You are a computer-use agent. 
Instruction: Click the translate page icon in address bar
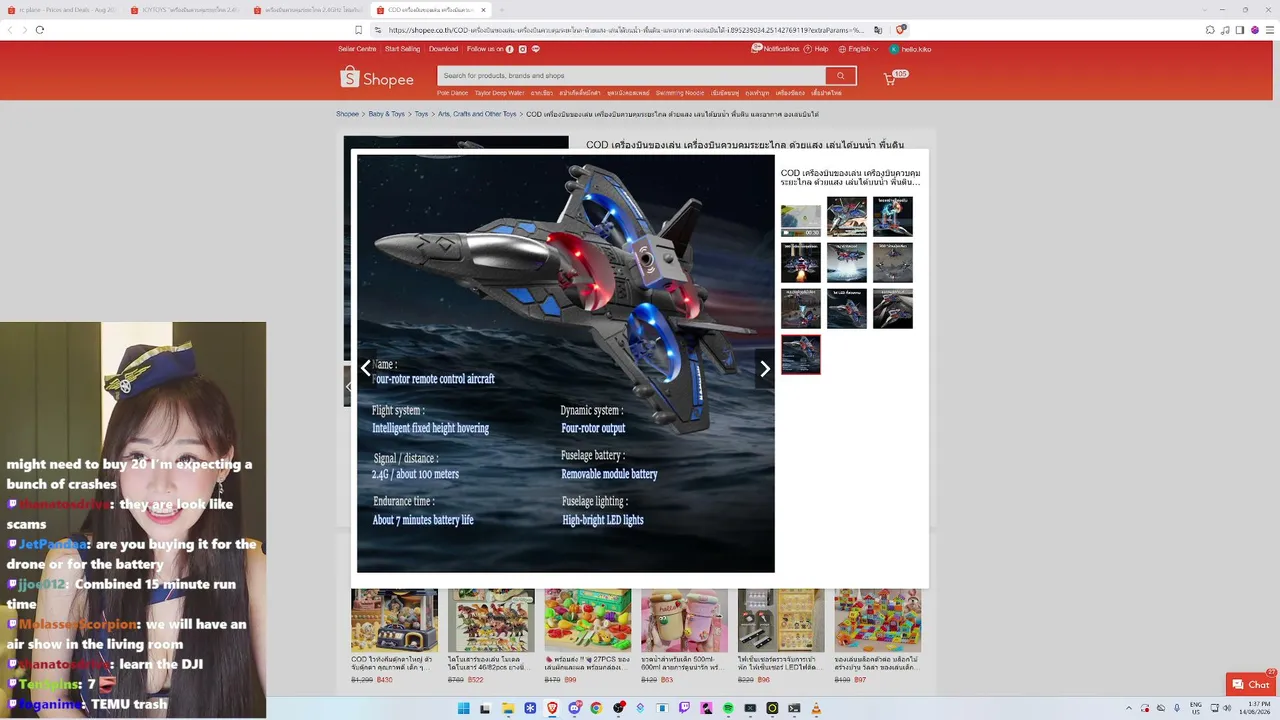878,30
